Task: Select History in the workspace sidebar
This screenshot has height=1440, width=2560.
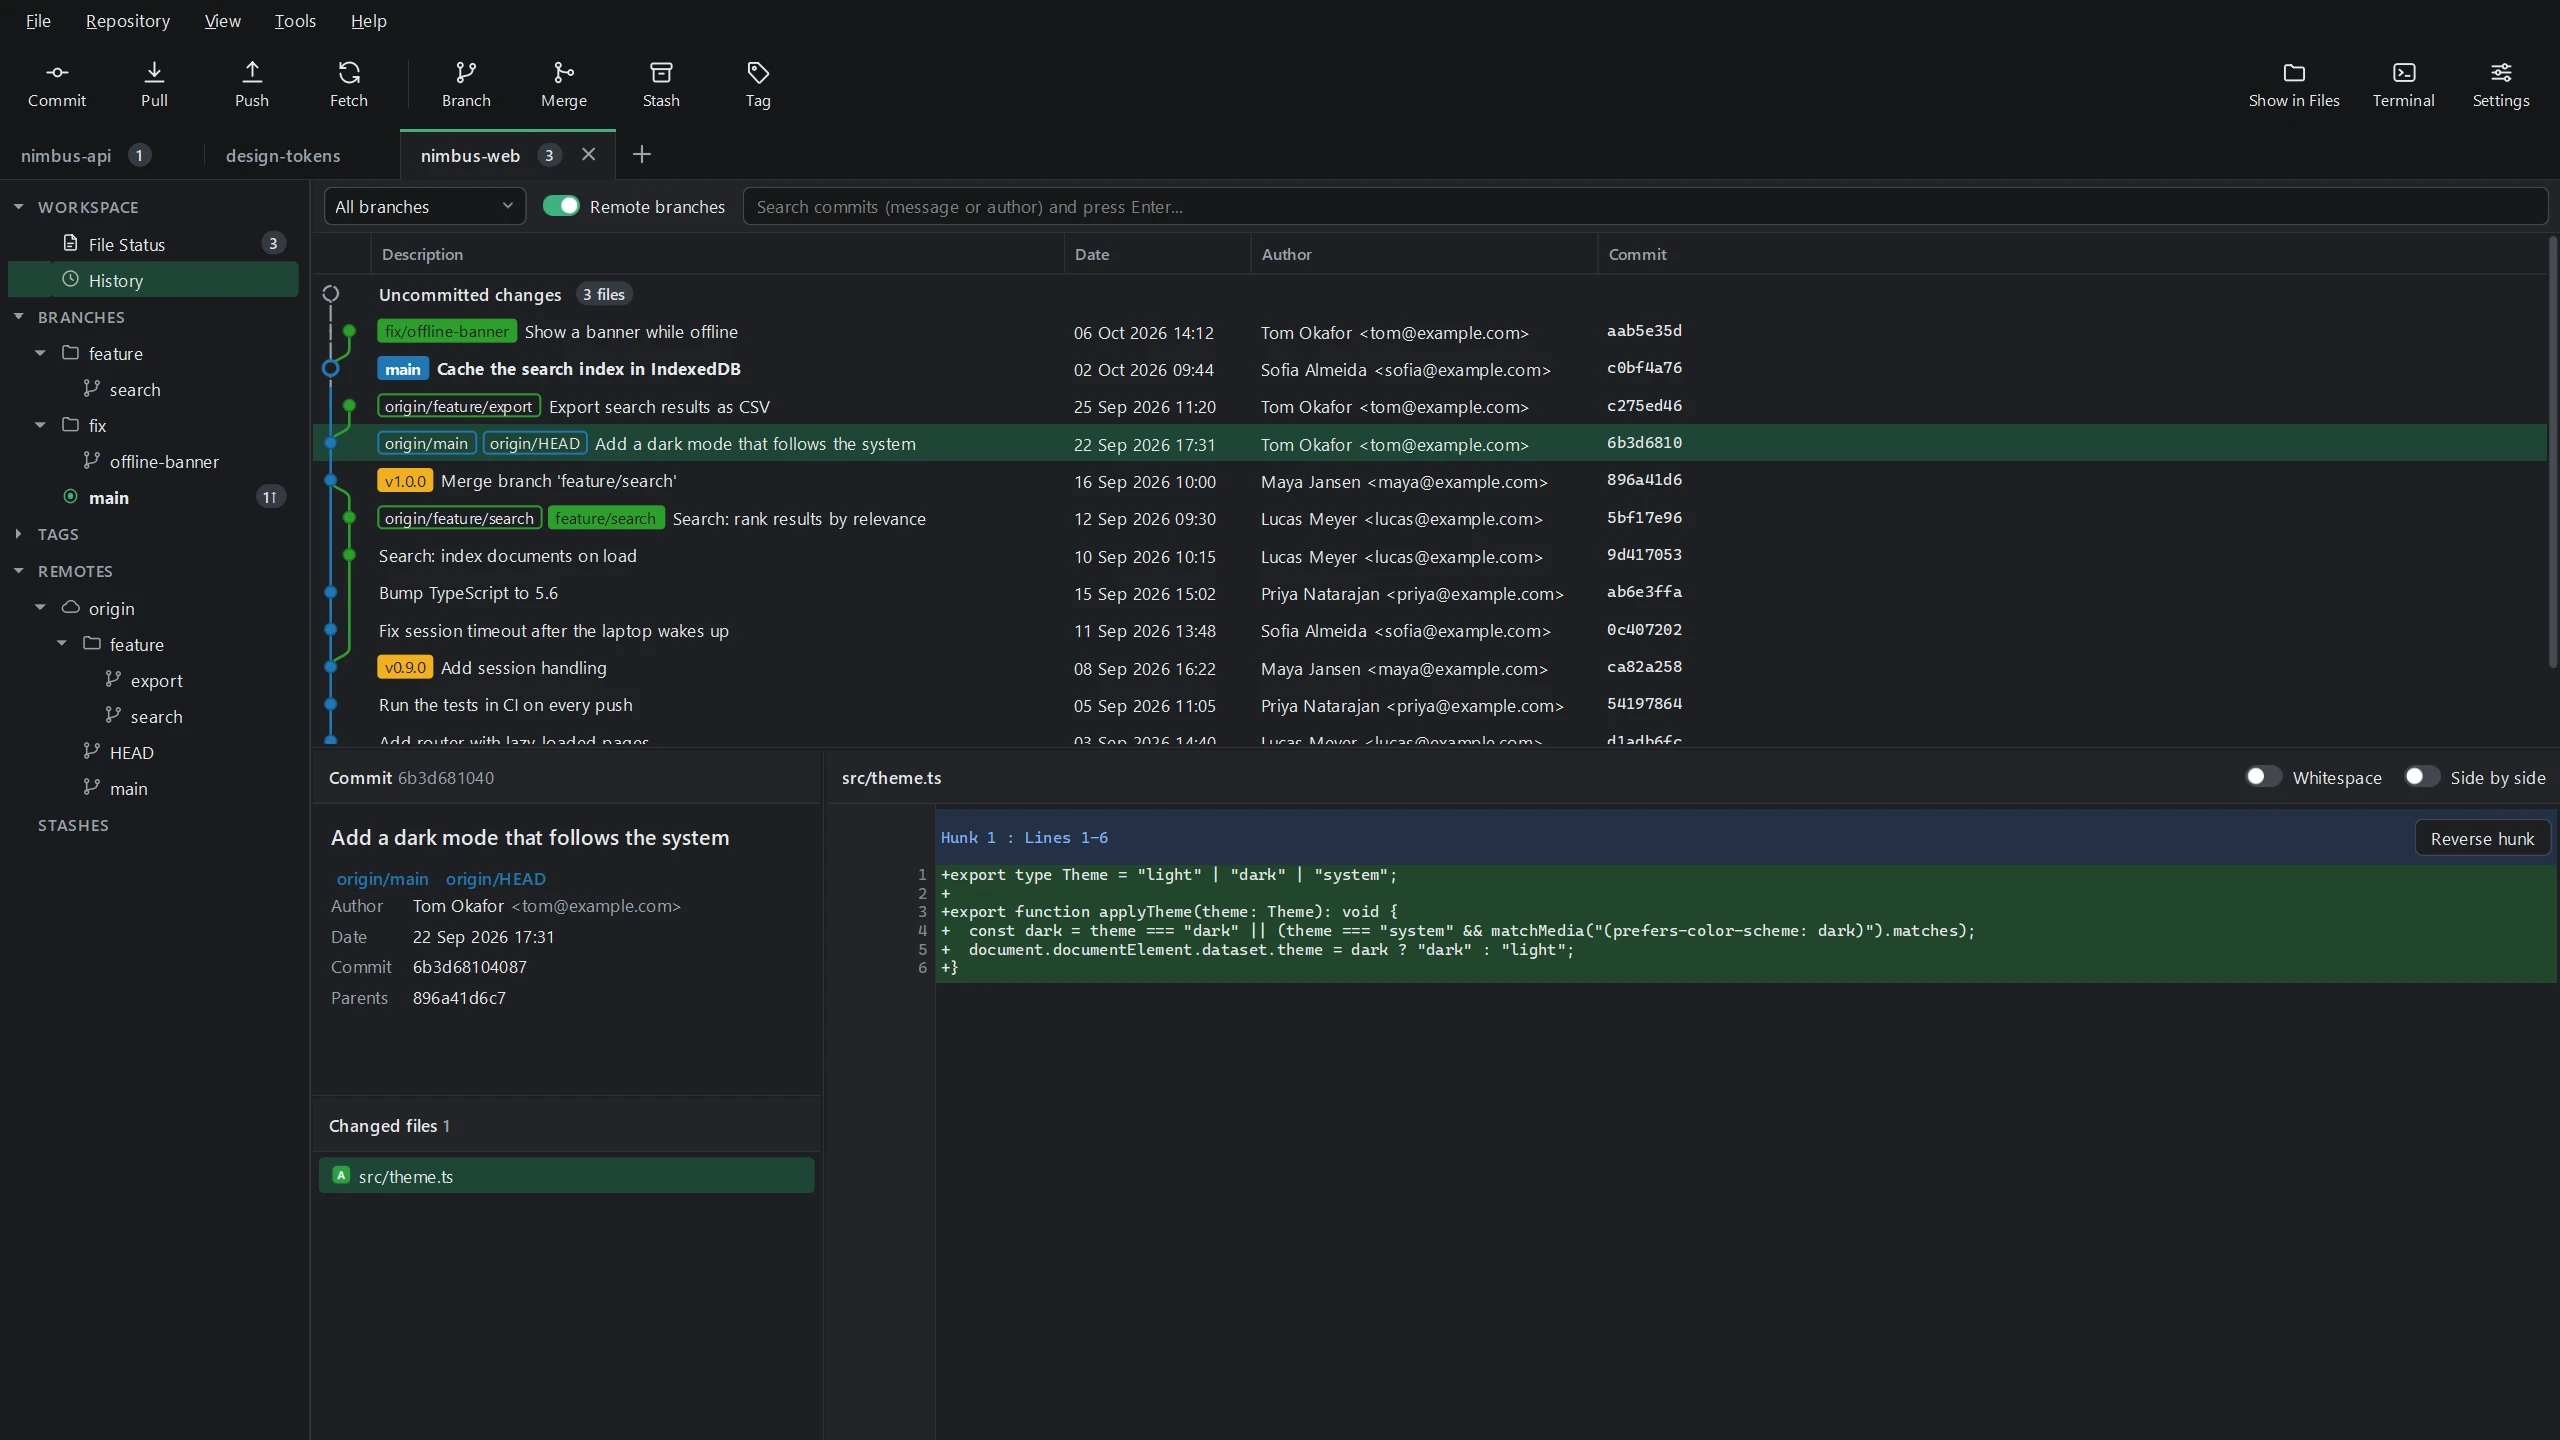Action: point(154,280)
